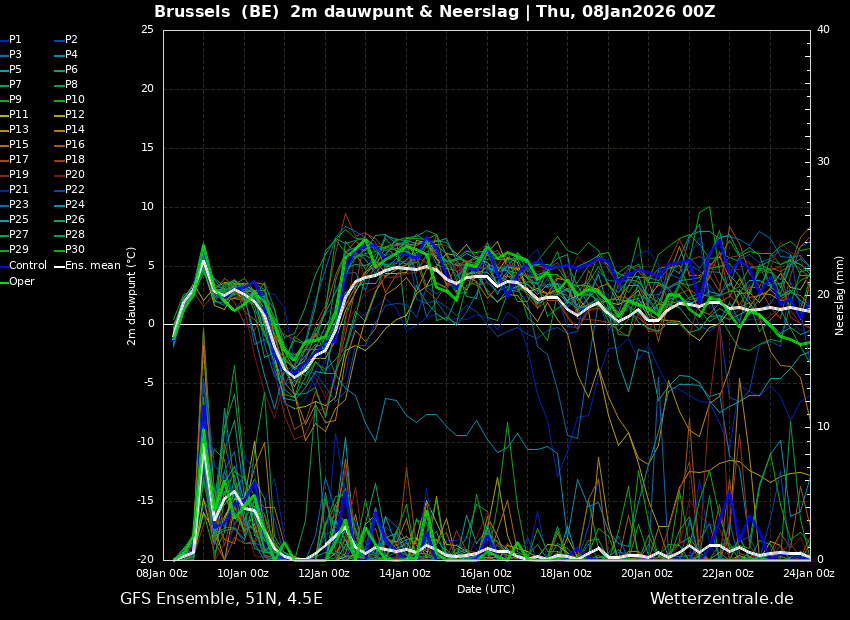Select legend item P19
Image resolution: width=850 pixels, height=620 pixels.
point(14,175)
